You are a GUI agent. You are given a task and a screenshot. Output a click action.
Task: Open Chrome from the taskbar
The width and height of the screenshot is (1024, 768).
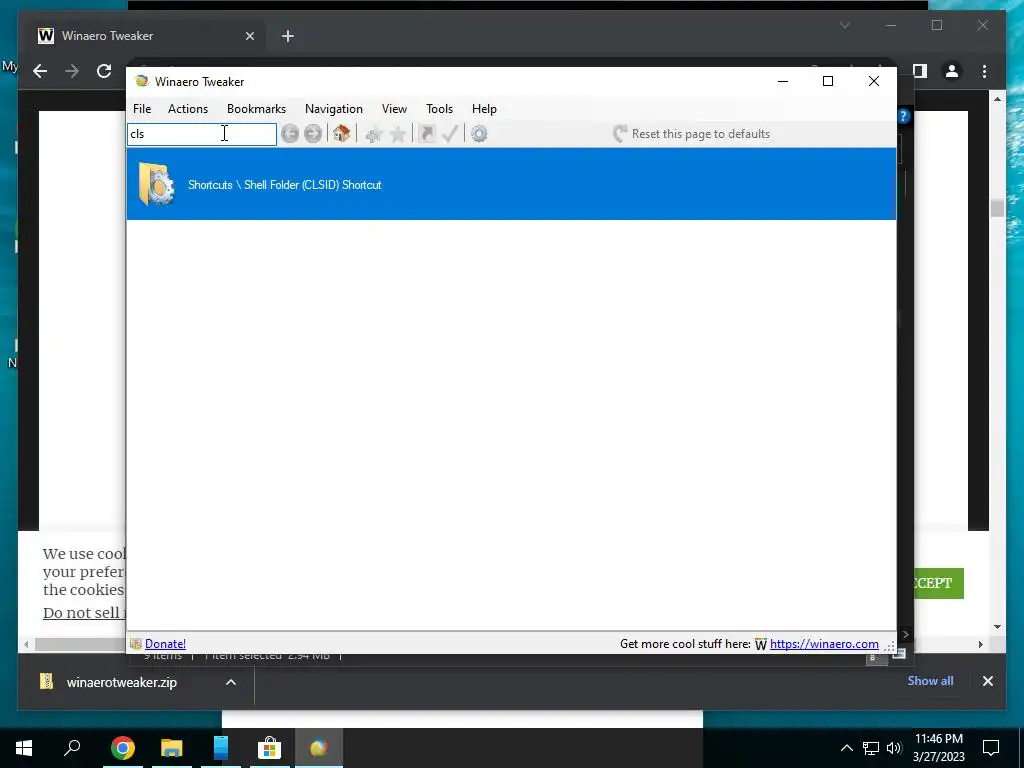[123, 748]
